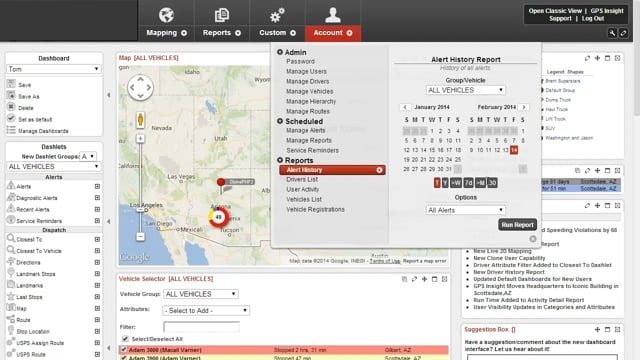Click the map zoom slider handle
Image resolution: width=640 pixels, height=360 pixels.
pyautogui.click(x=140, y=210)
